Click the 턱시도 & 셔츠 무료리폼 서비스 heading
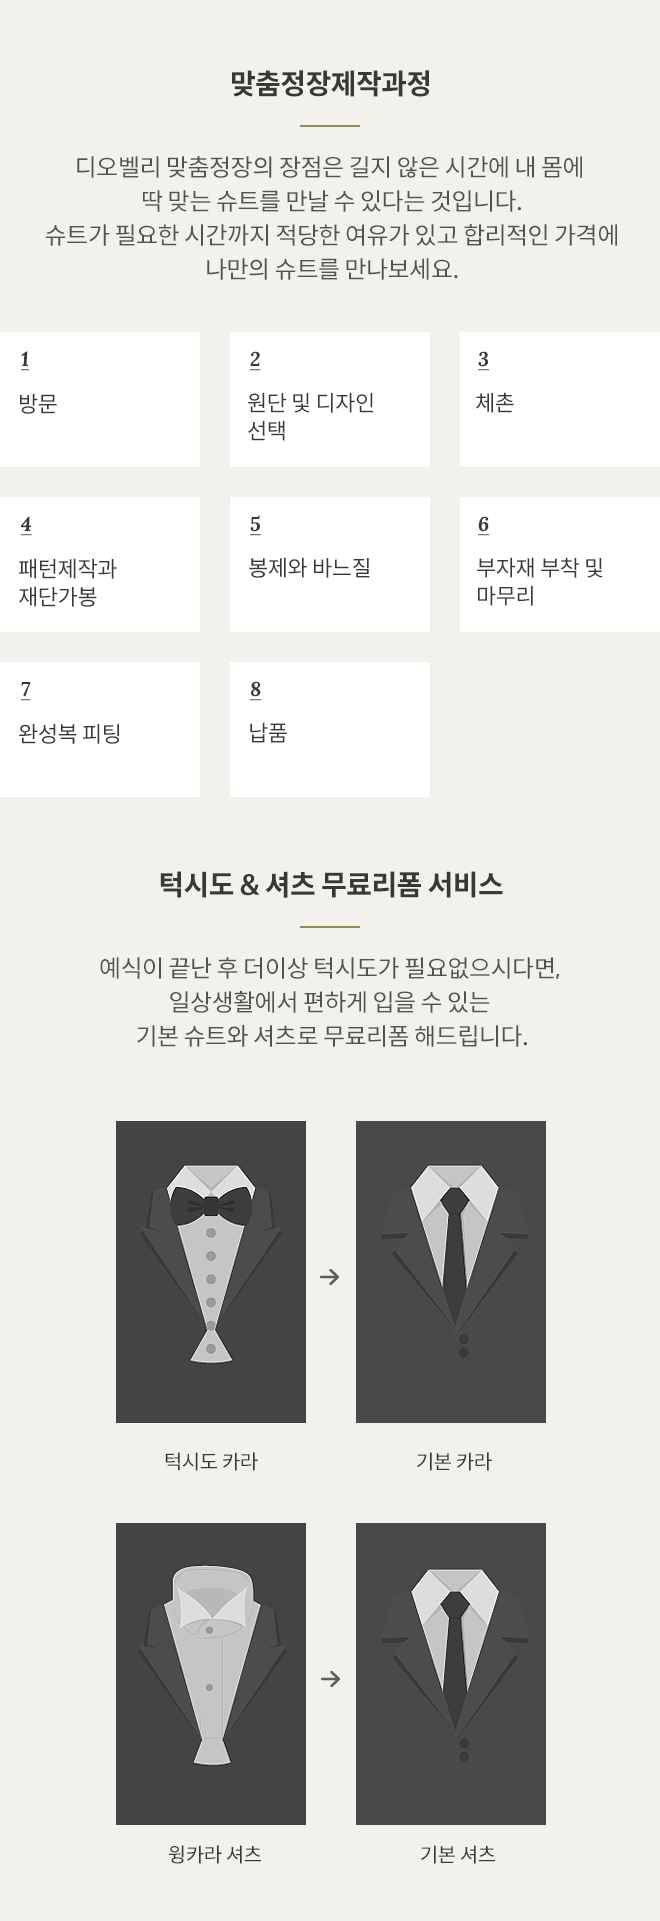660x1921 pixels. [330, 884]
